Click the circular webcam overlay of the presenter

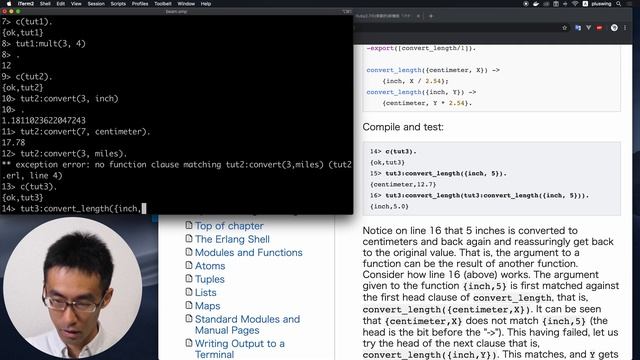pyautogui.click(x=73, y=288)
